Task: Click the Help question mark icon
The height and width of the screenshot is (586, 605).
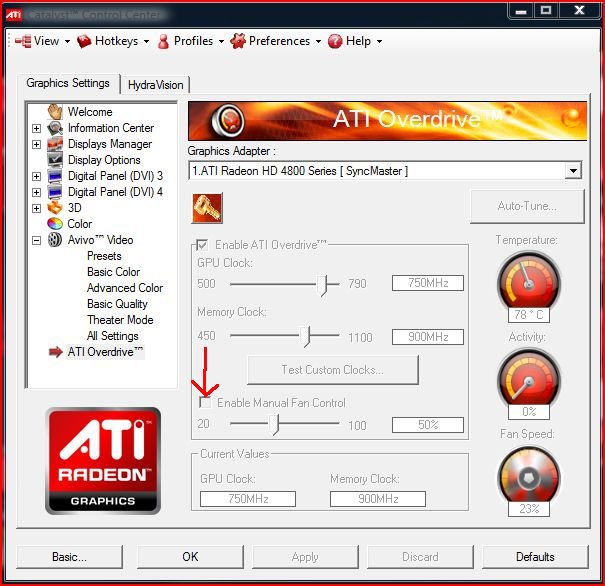Action: tap(335, 41)
